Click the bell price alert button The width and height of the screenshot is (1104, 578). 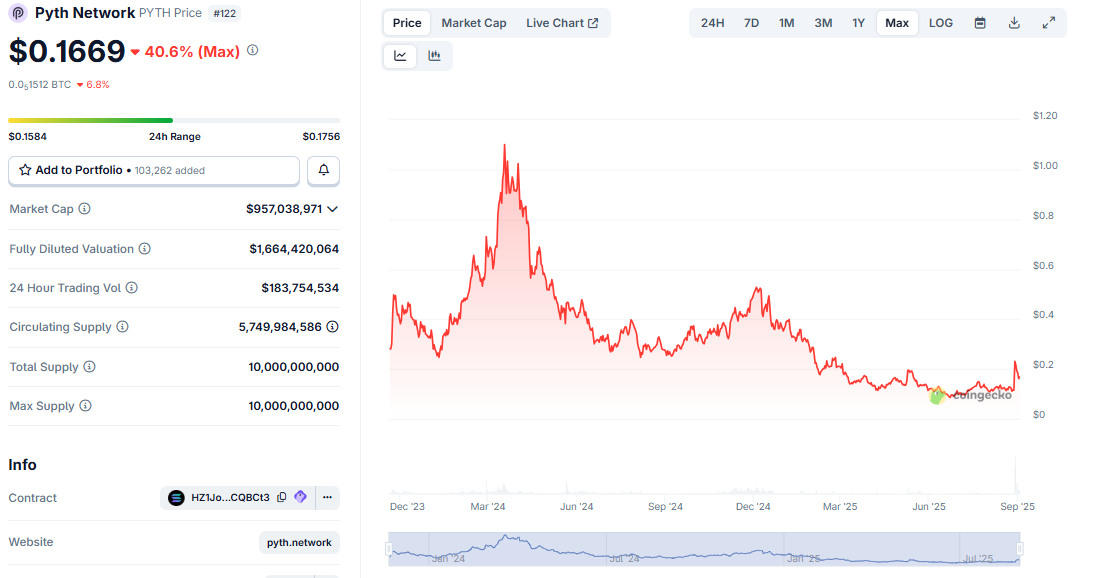pyautogui.click(x=324, y=170)
